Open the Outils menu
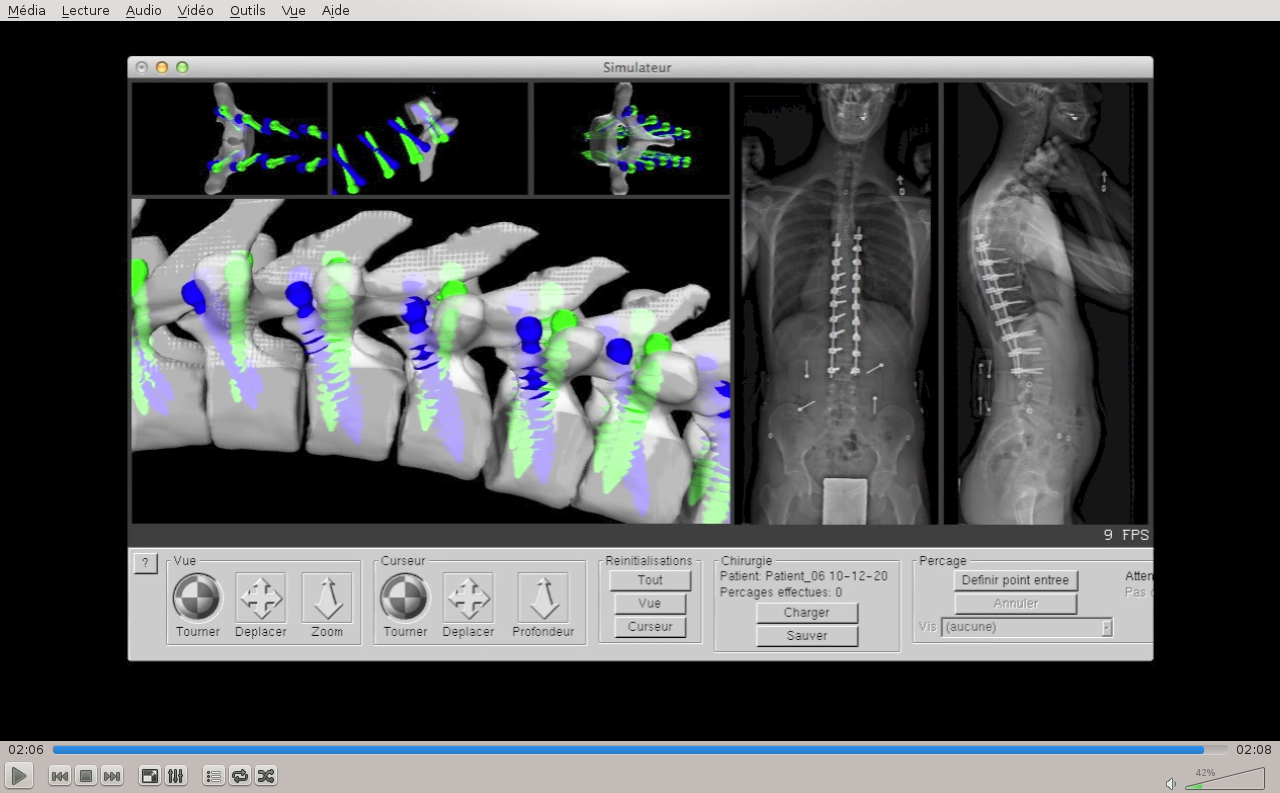The height and width of the screenshot is (793, 1280). coord(247,10)
